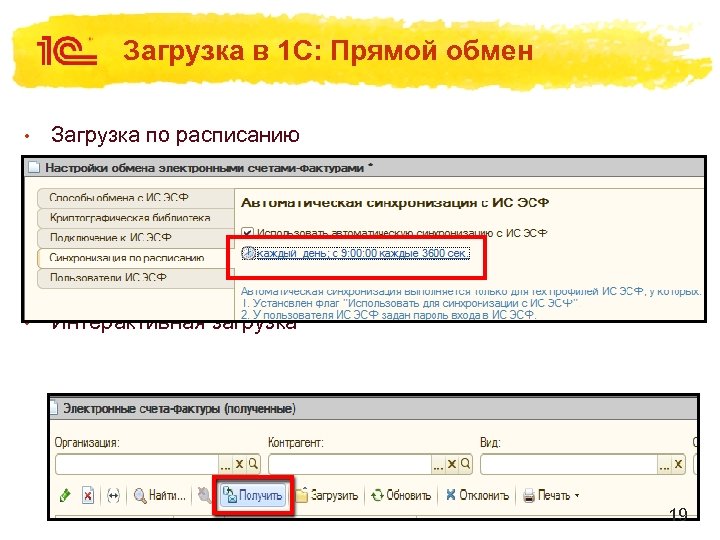
Task: Open the Организация selection list with the ... button
Action: (225, 465)
